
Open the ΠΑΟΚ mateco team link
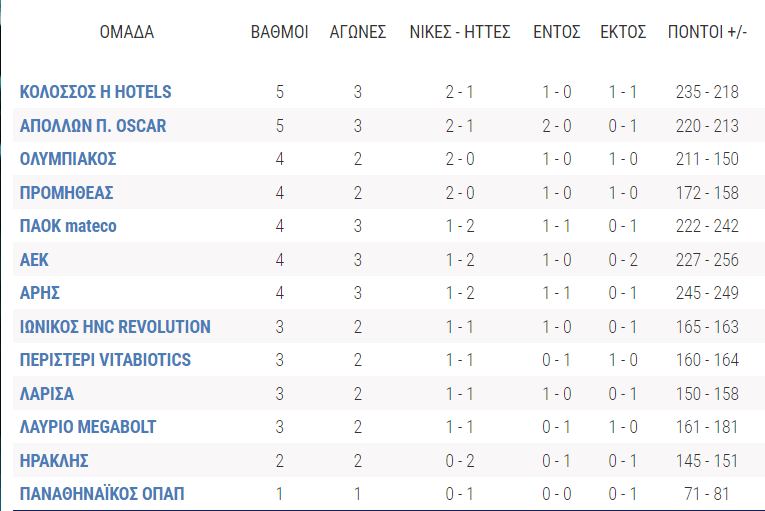[x=68, y=226]
